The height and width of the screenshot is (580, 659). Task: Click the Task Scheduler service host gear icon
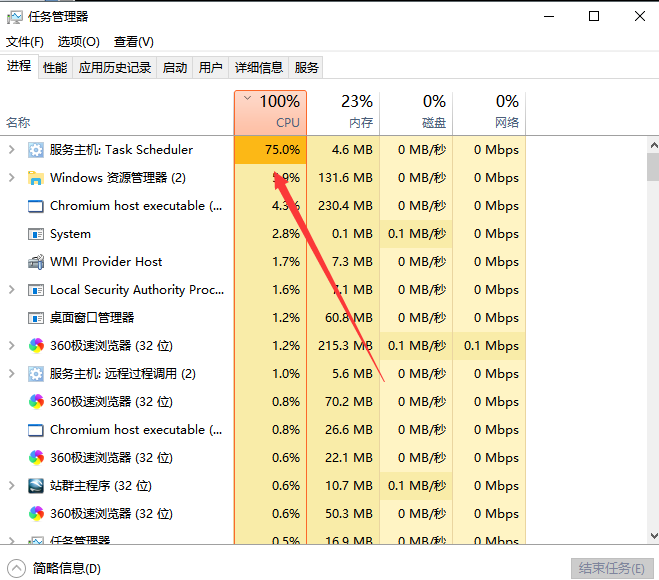click(36, 150)
